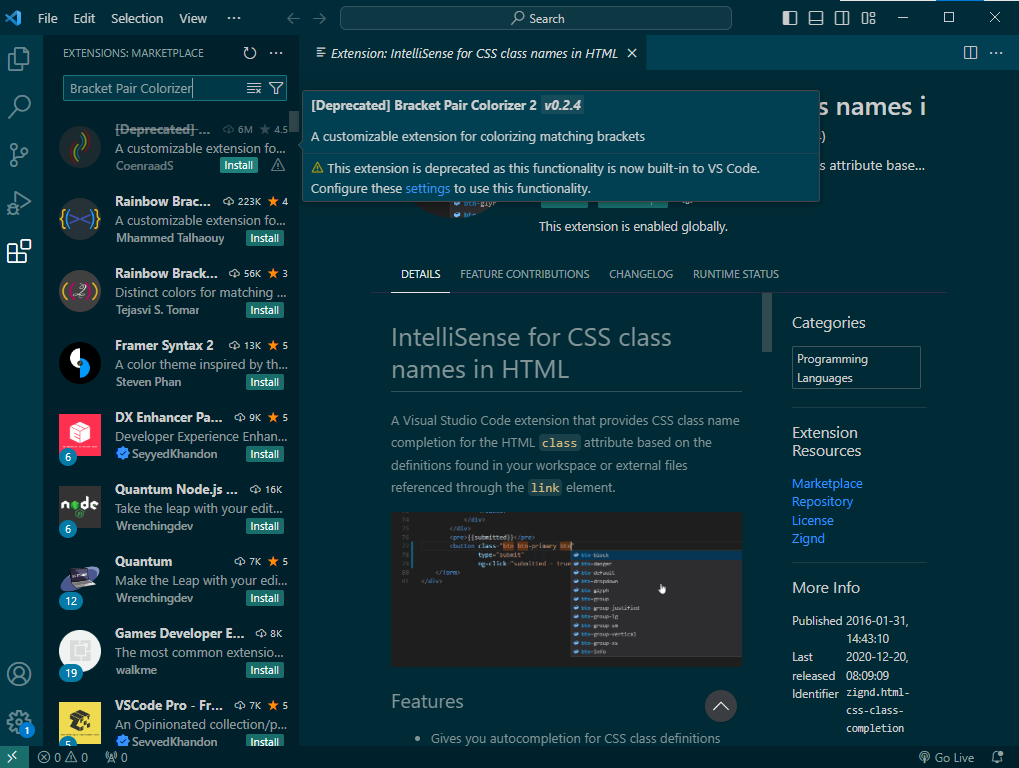
Task: Open remote window indicator in status bar
Action: [14, 757]
